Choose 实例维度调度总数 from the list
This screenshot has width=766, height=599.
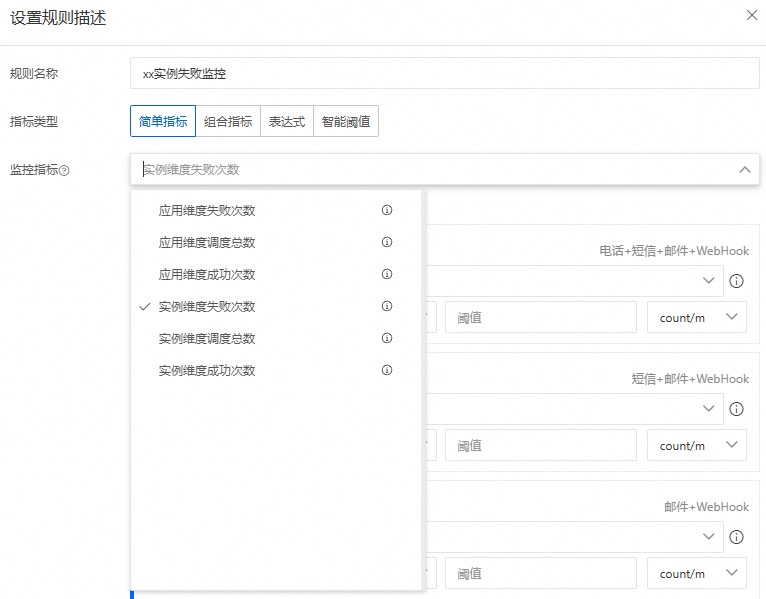point(276,339)
